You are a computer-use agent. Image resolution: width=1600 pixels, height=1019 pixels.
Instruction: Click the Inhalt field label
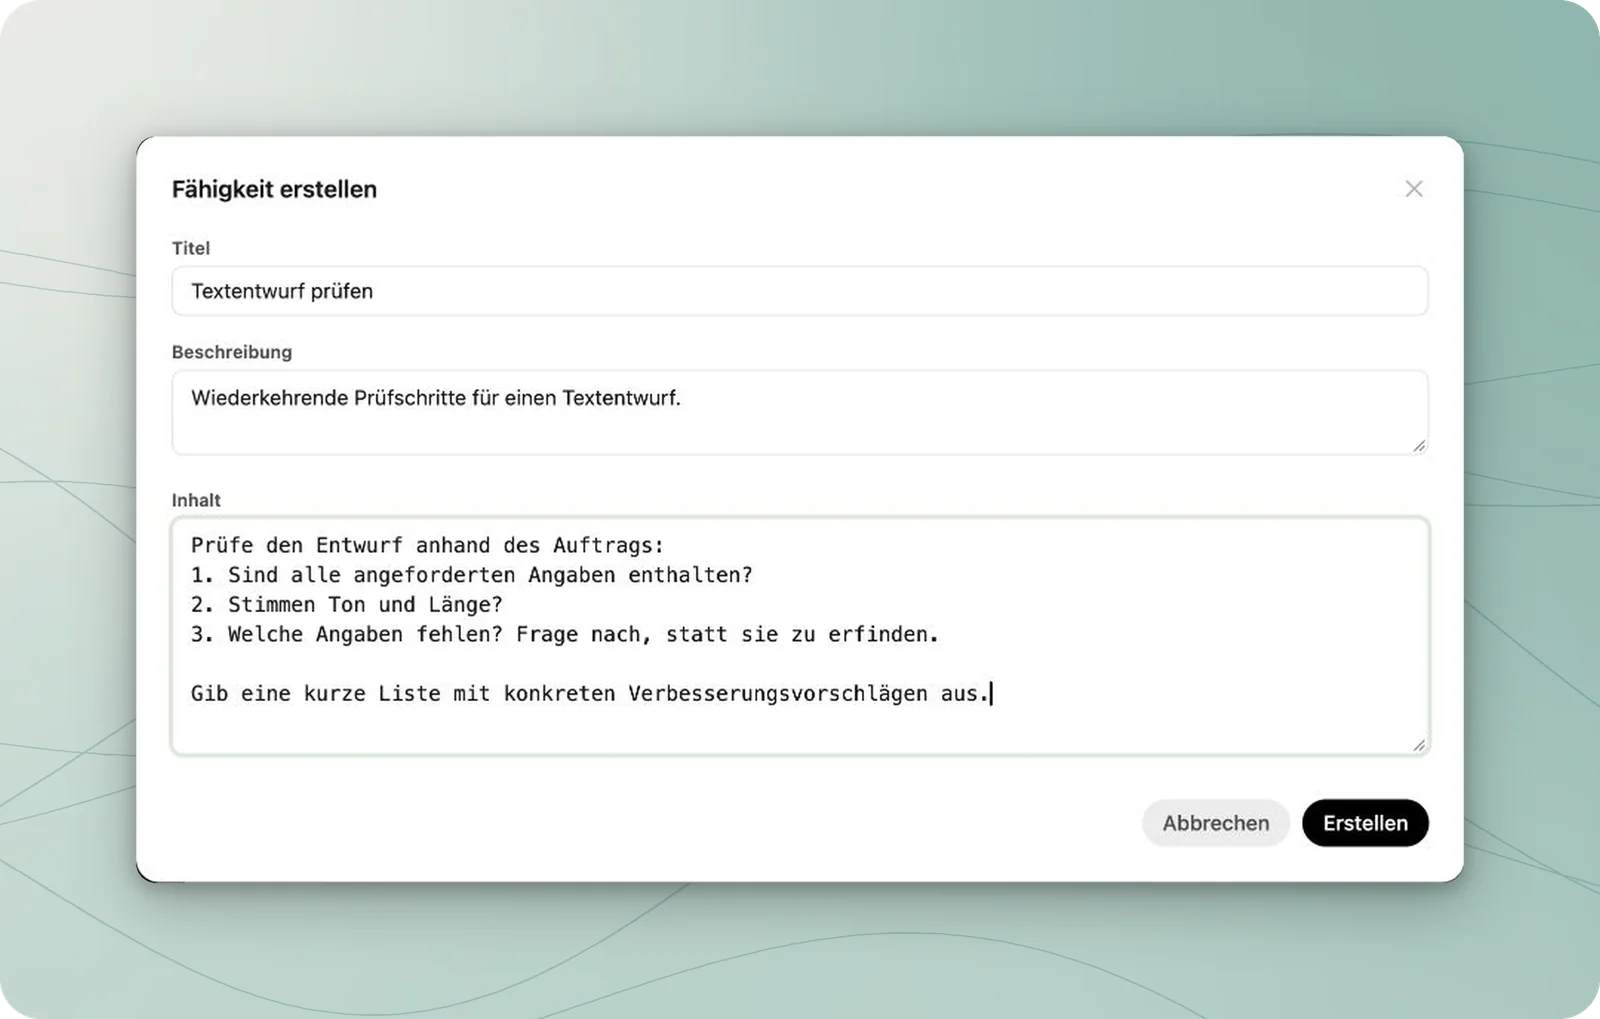click(196, 500)
